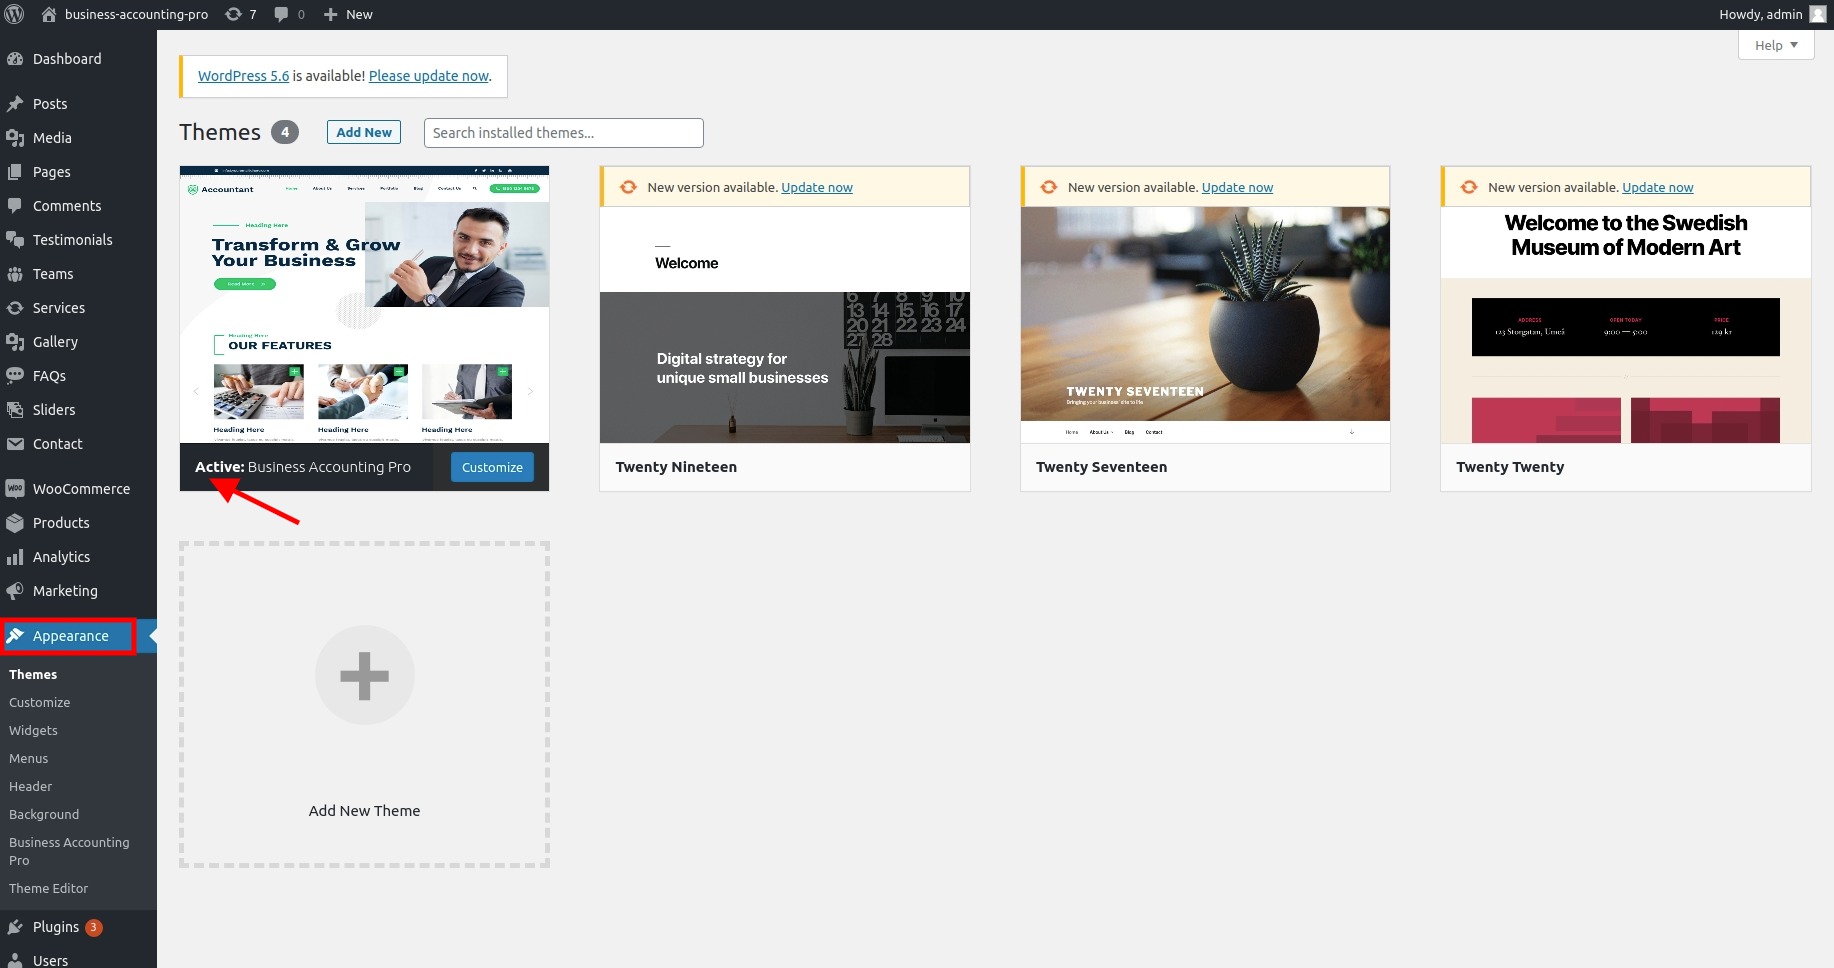
Task: Open the Twenty Nineteen theme thumbnail
Action: pos(785,325)
